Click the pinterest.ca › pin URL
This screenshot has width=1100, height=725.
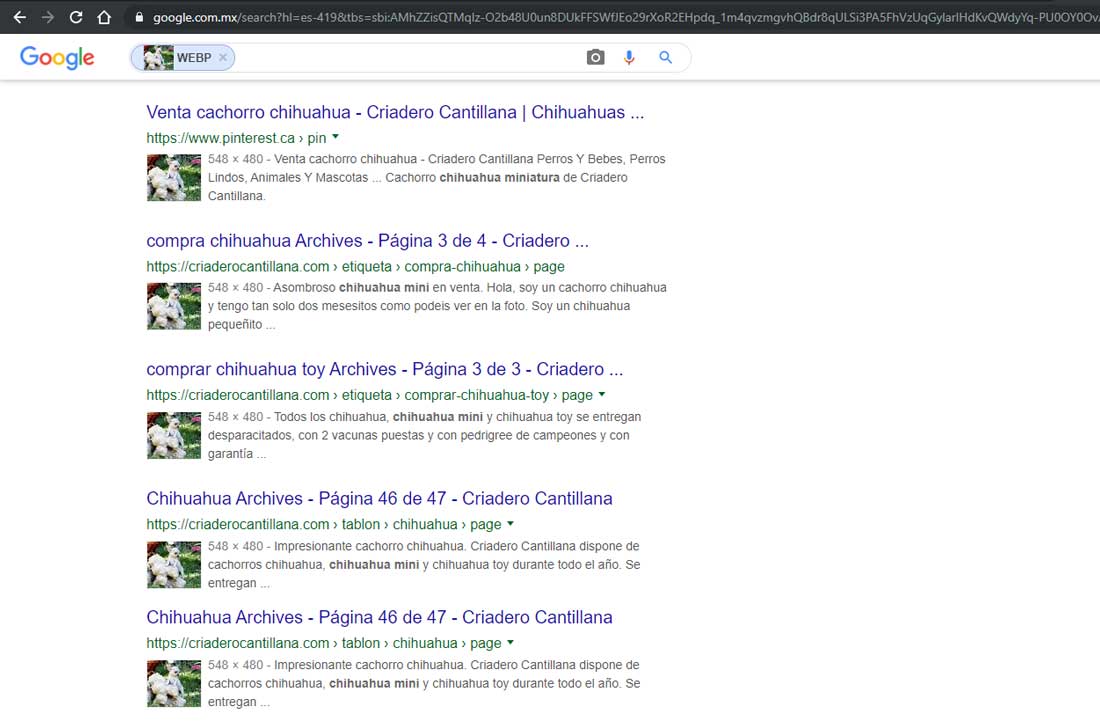click(236, 138)
